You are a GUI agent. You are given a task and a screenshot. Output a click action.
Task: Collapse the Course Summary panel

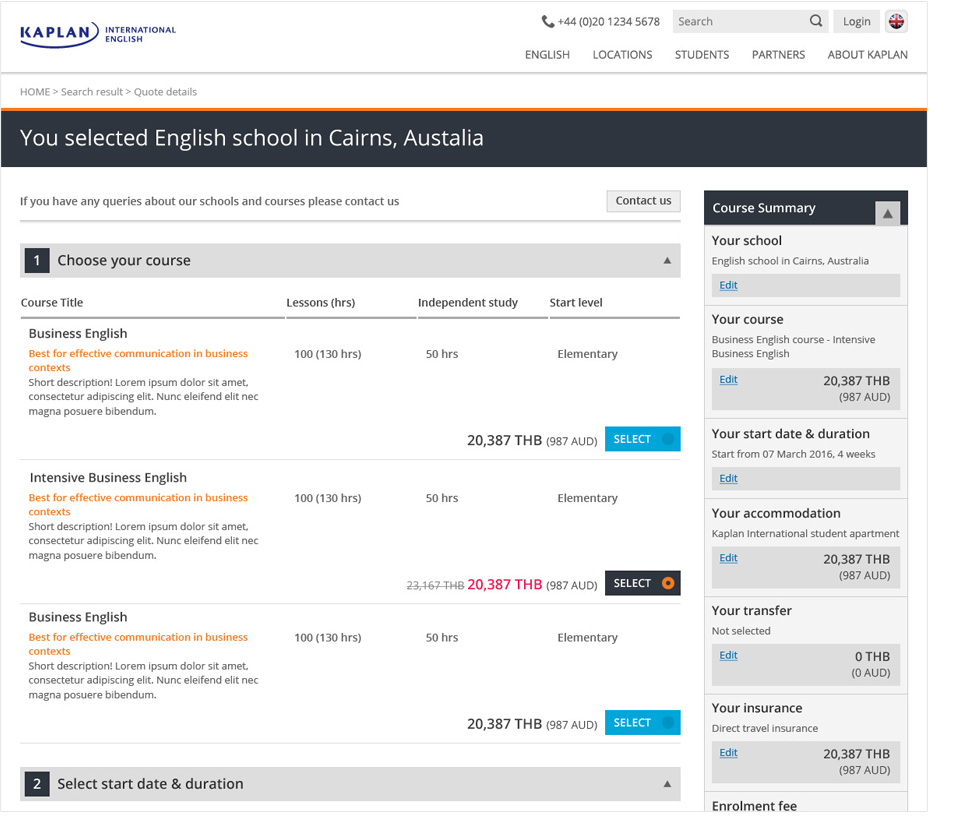click(x=888, y=214)
